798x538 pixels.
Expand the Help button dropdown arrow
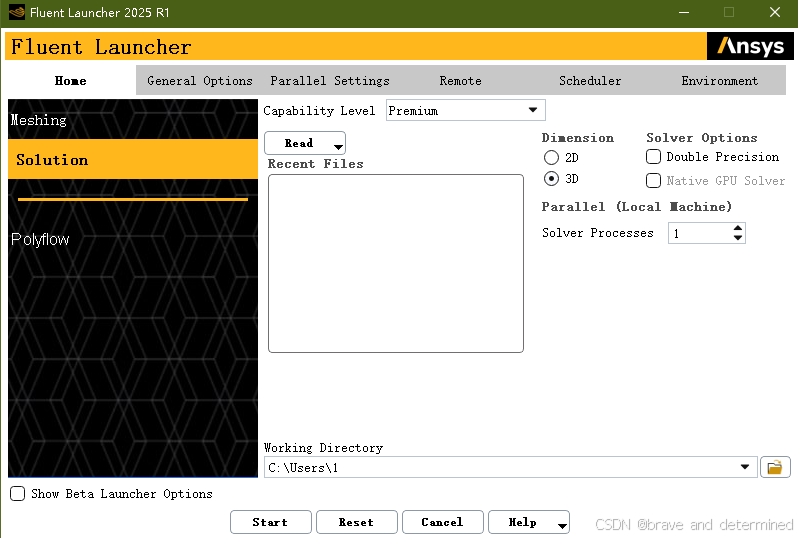(562, 526)
